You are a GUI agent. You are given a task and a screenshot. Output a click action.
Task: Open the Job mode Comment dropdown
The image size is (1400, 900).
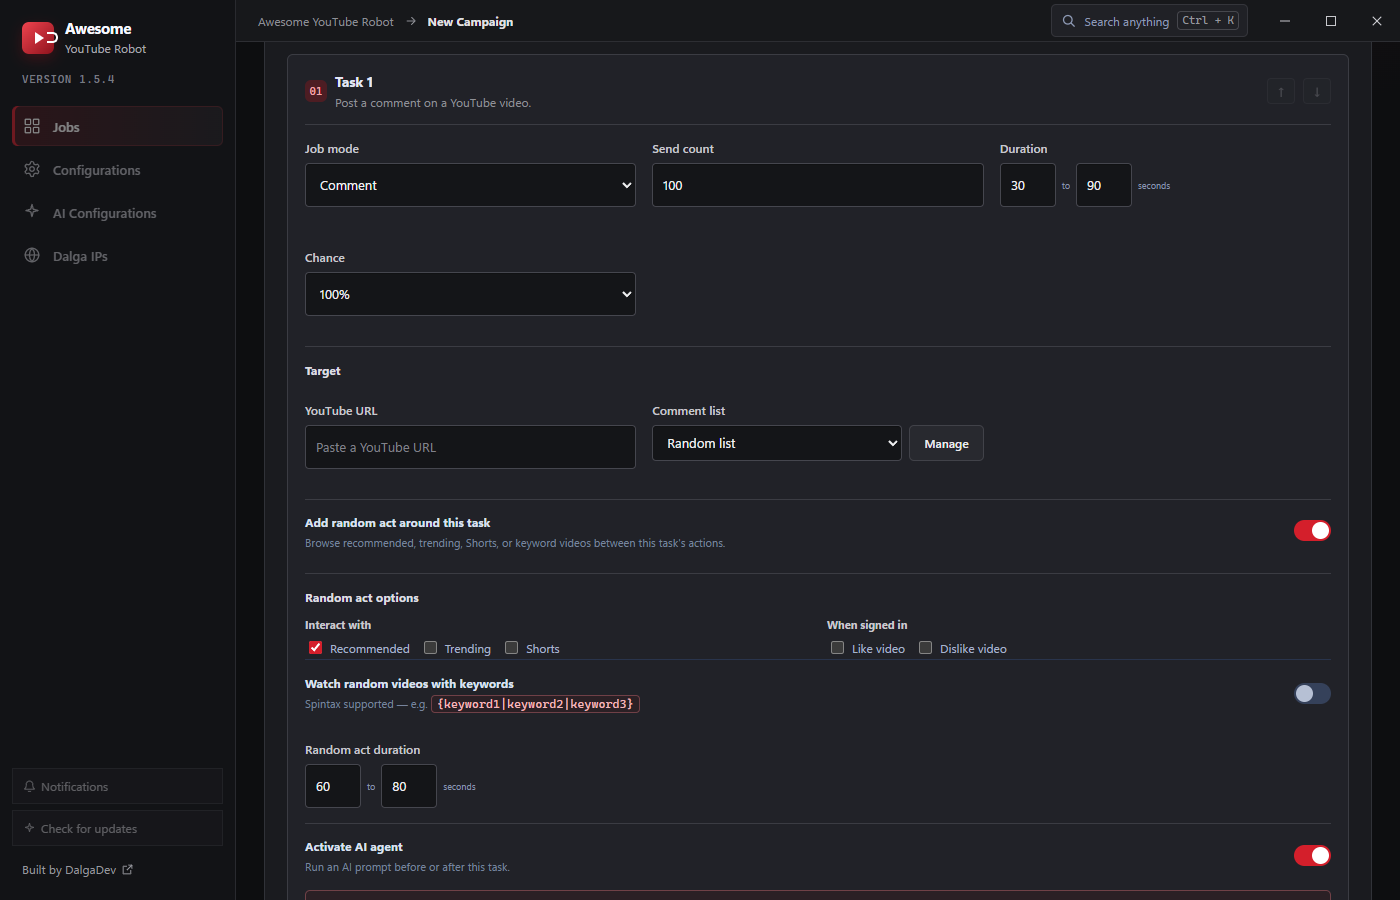coord(470,185)
